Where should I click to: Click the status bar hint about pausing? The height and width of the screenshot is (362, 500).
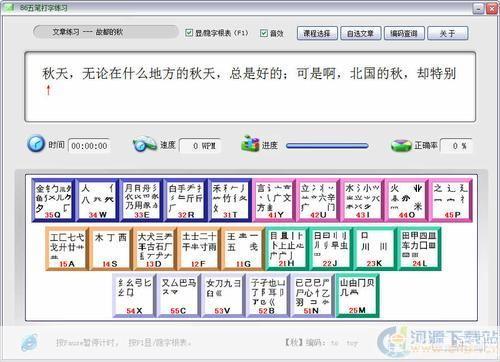(x=124, y=342)
